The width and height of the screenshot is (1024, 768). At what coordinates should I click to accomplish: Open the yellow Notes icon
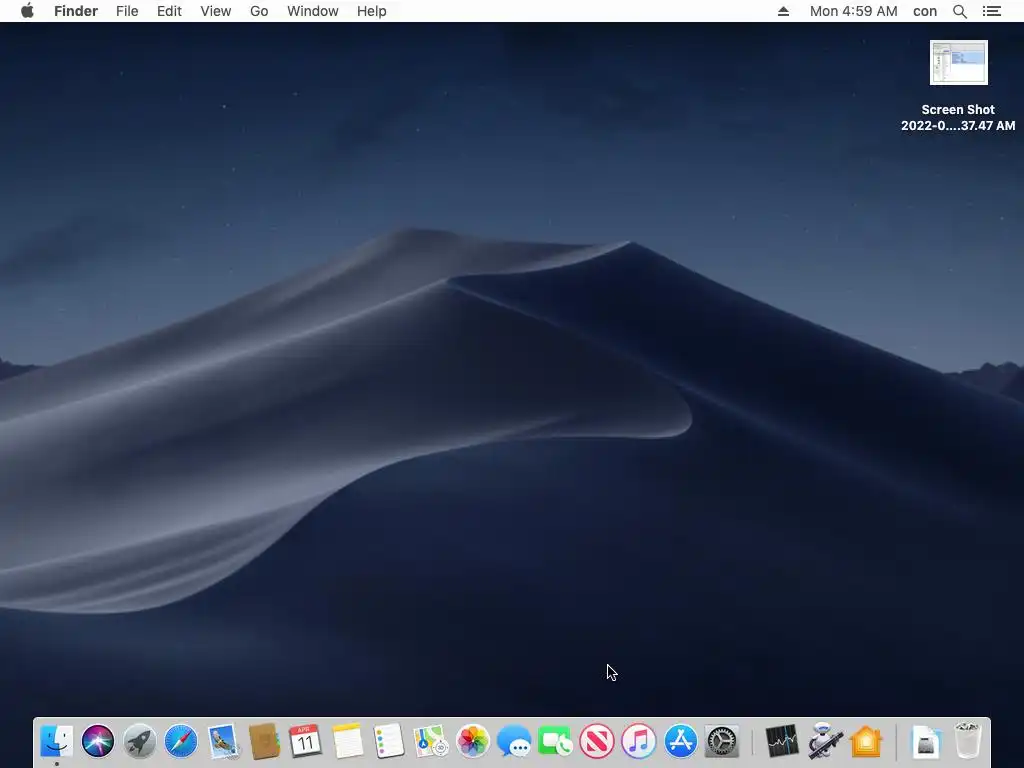(x=347, y=742)
